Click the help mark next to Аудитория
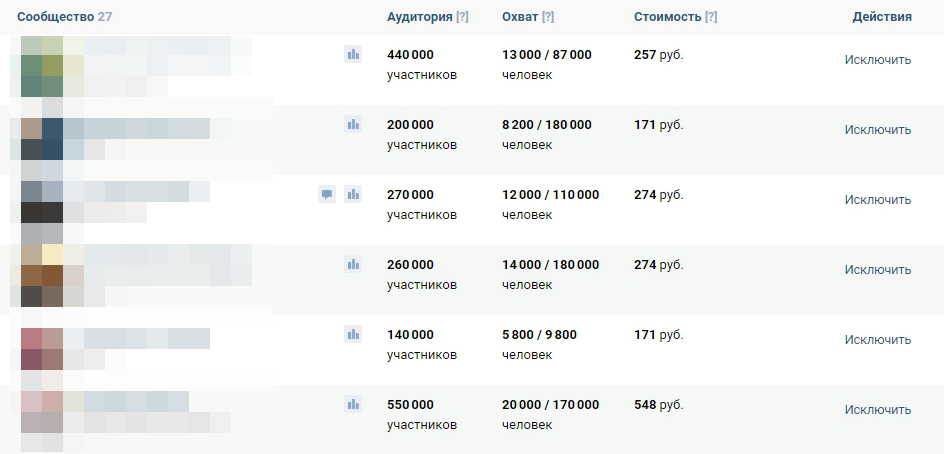Viewport: 944px width, 454px height. click(x=461, y=17)
